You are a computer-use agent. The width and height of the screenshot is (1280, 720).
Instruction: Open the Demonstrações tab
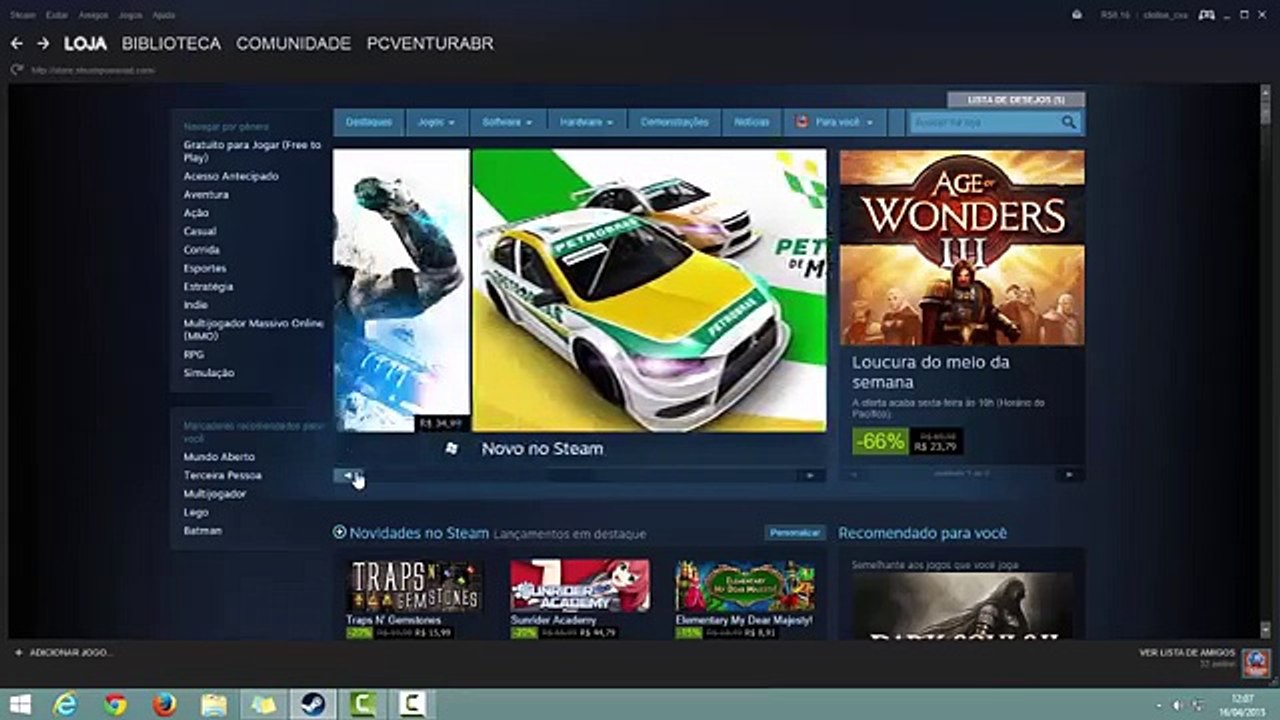click(x=674, y=122)
